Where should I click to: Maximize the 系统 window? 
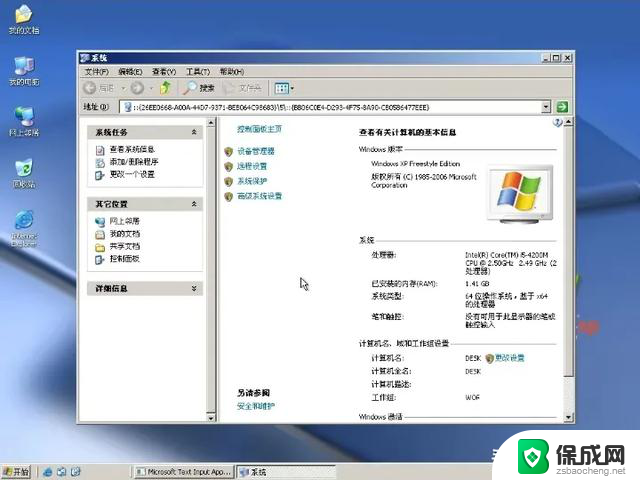pyautogui.click(x=556, y=58)
